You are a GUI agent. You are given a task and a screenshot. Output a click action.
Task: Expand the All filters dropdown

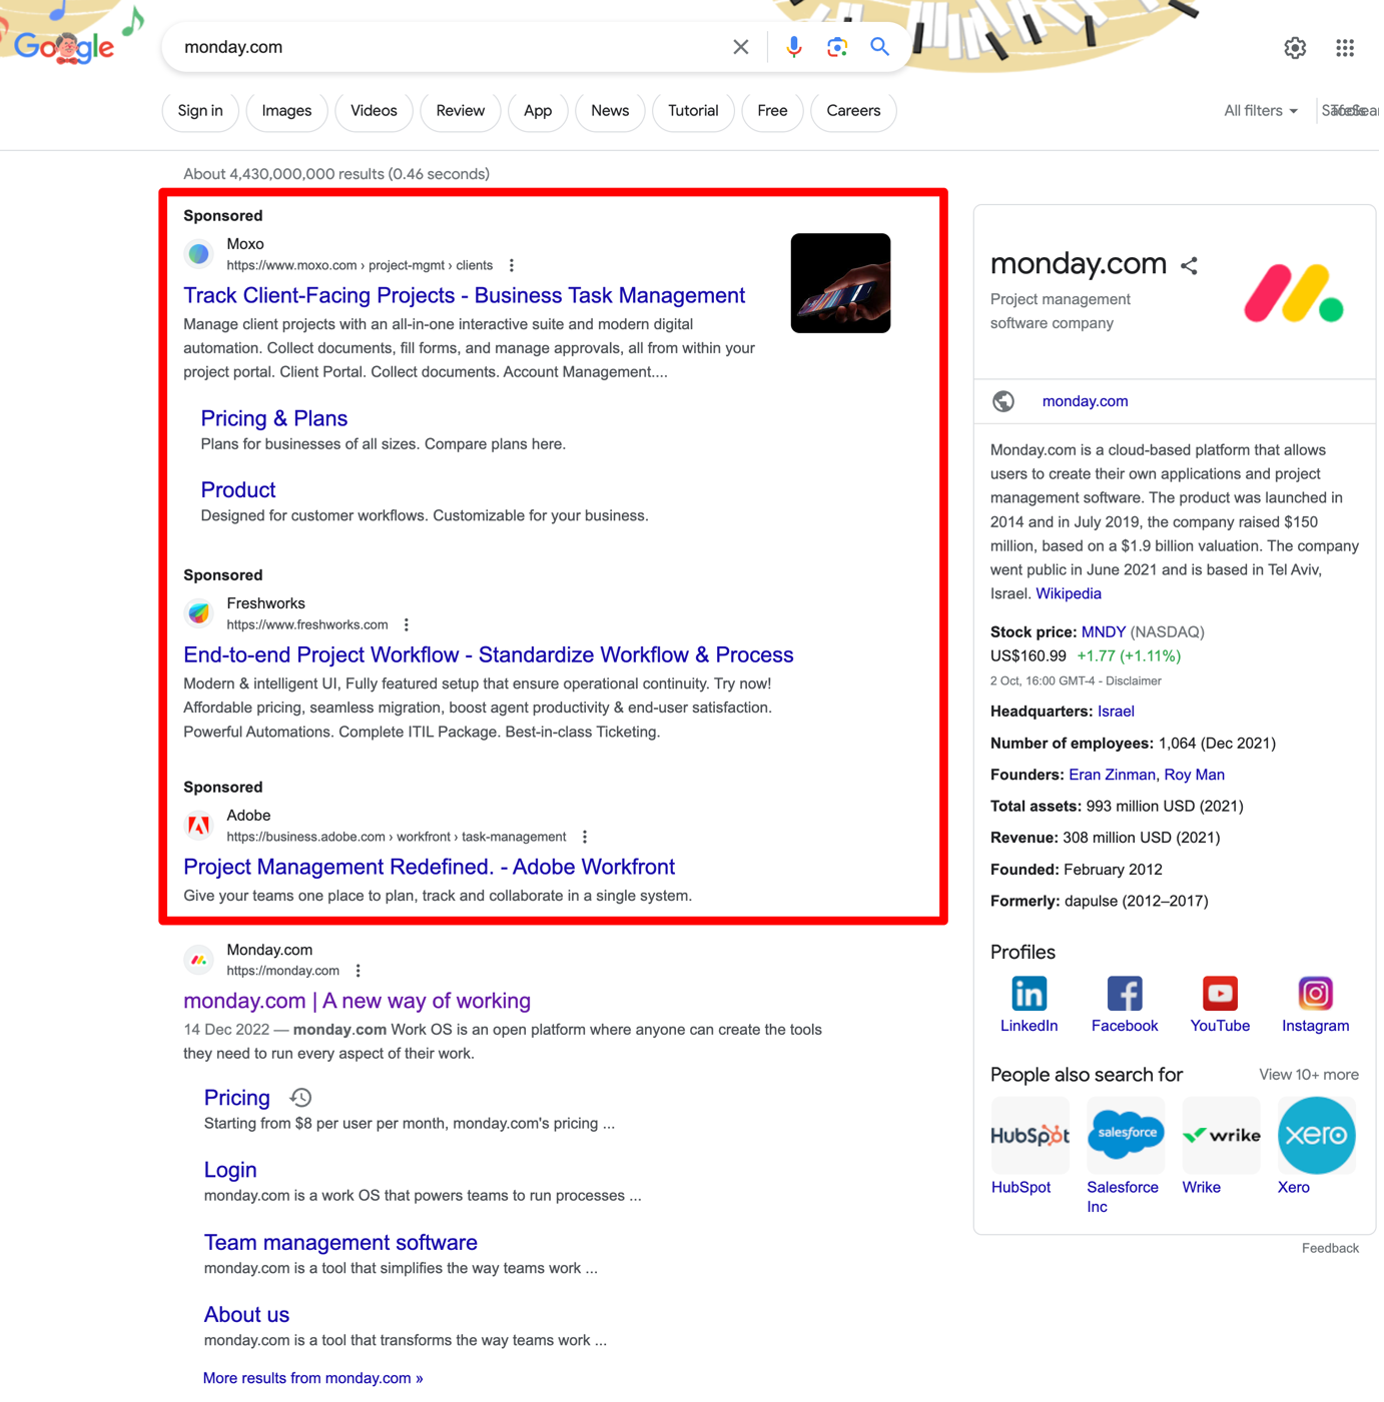[x=1262, y=111]
